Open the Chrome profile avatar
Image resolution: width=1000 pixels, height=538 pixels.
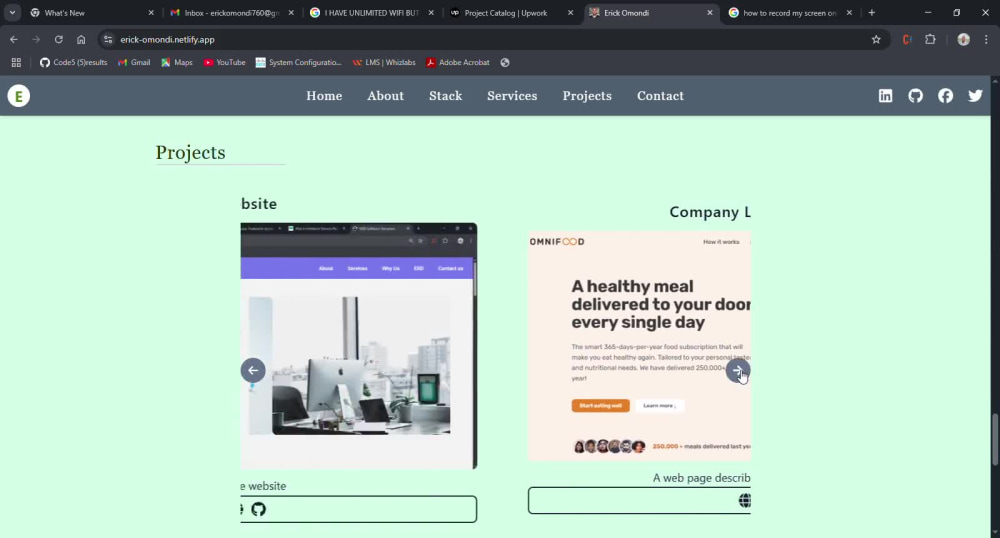click(x=964, y=40)
